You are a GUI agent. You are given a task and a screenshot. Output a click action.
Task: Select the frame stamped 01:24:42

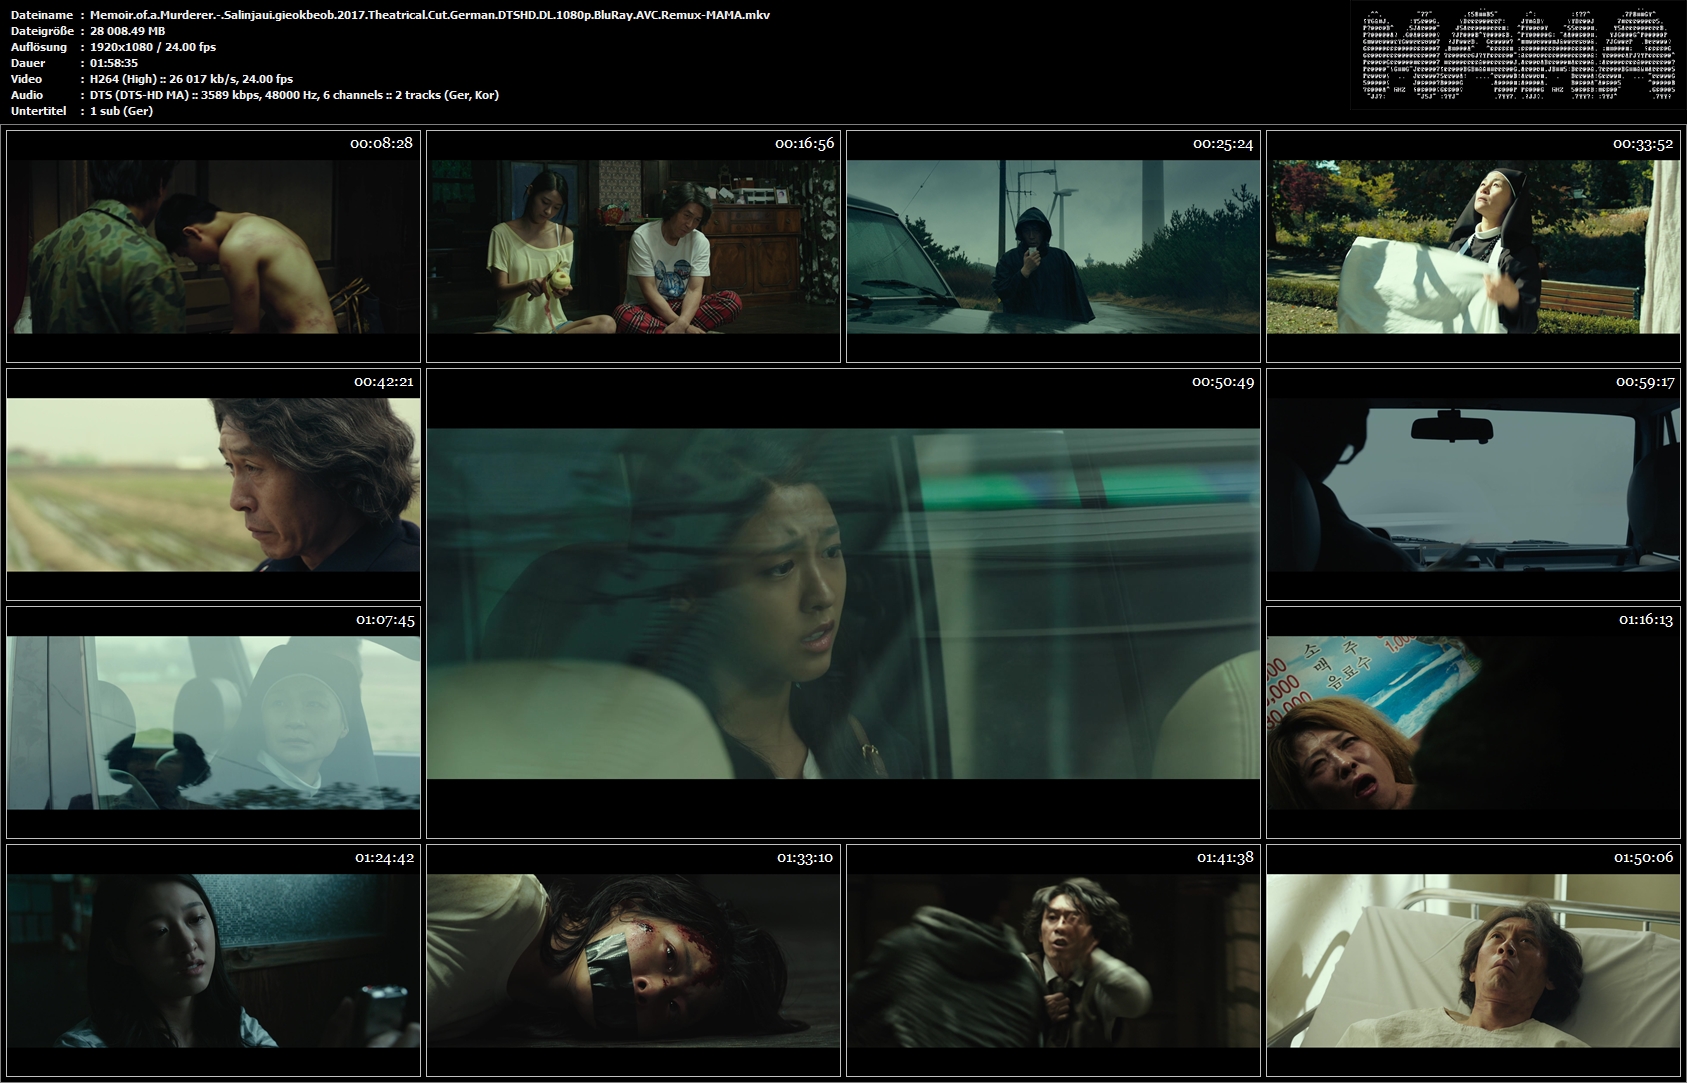click(213, 960)
